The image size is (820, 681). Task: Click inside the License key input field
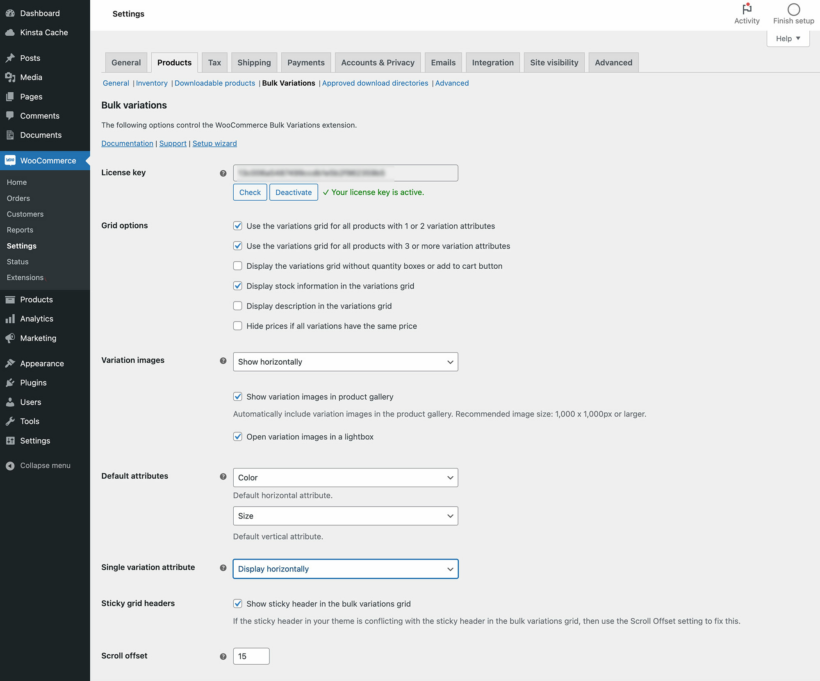coord(345,172)
